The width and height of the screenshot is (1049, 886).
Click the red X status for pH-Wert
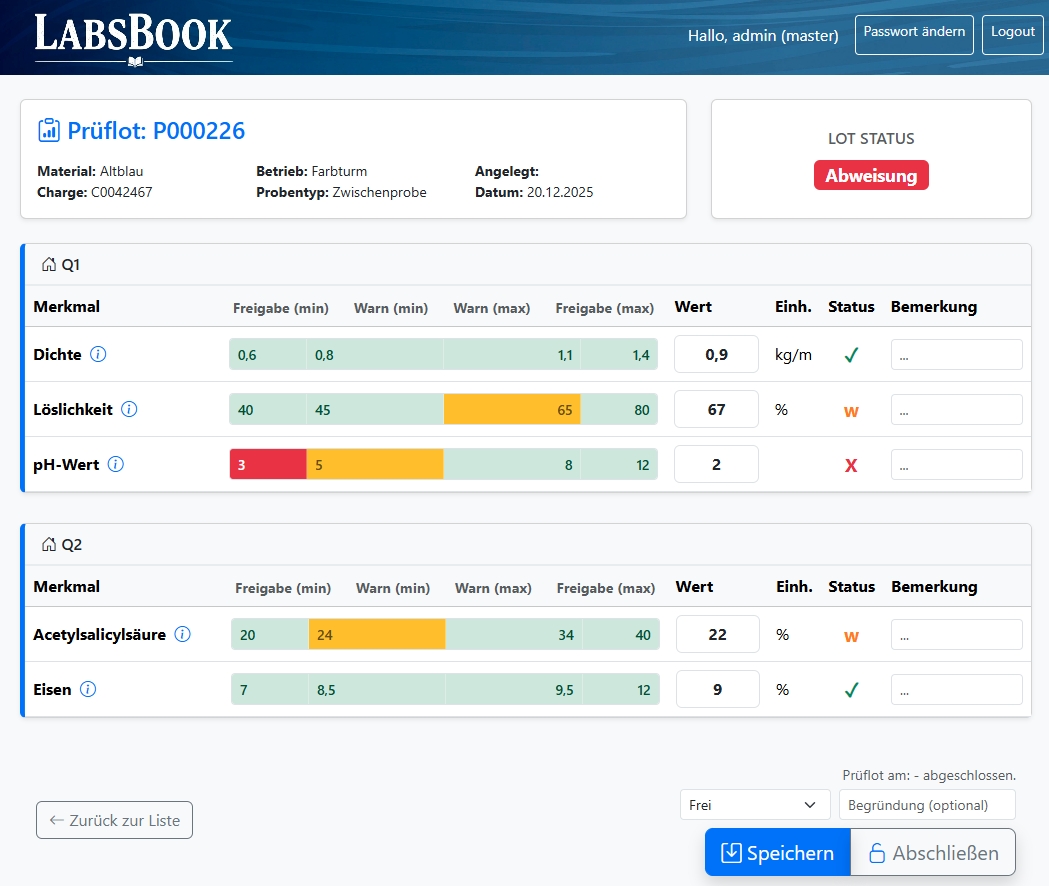[x=851, y=465]
